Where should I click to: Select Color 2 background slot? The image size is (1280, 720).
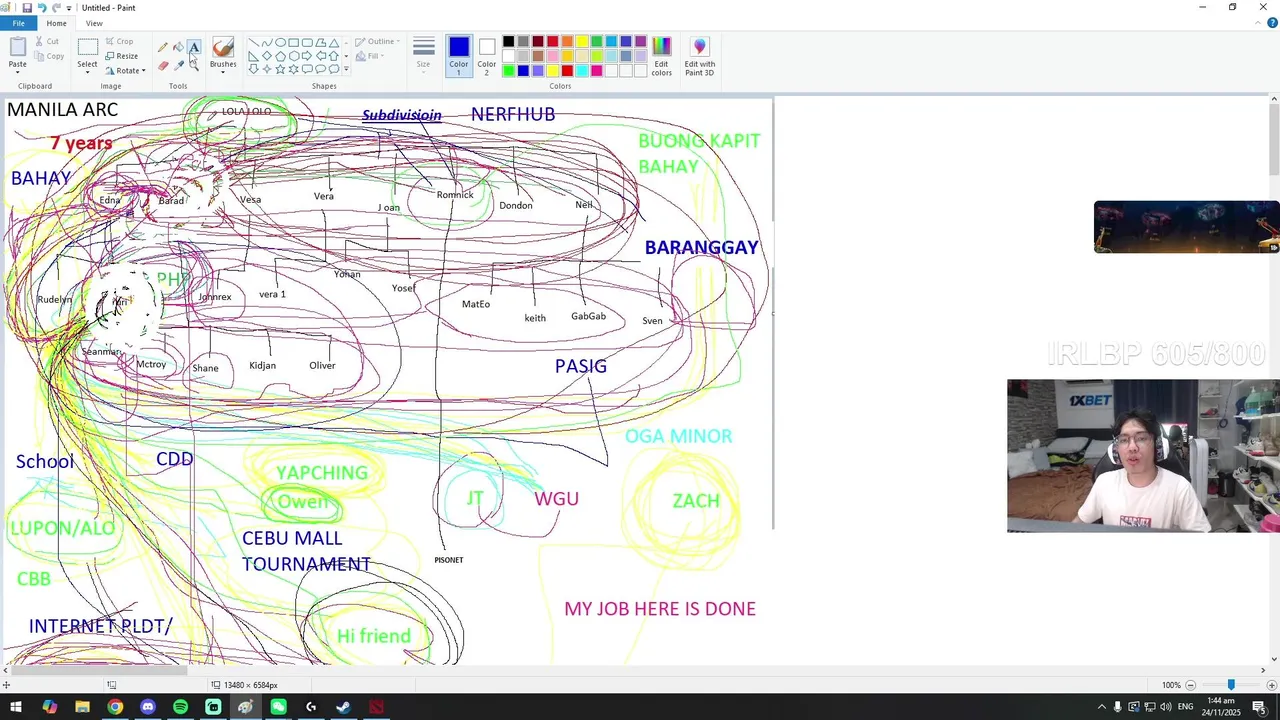click(487, 56)
